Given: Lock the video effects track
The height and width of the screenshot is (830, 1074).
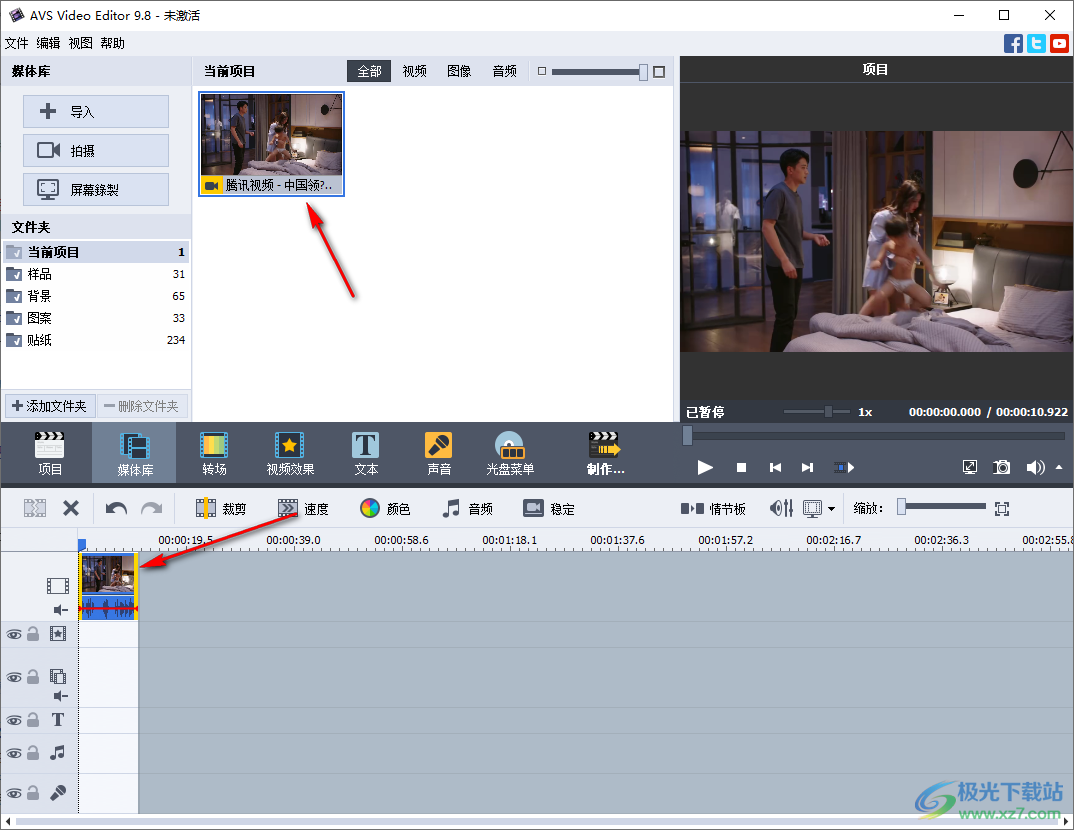Looking at the screenshot, I should coord(33,634).
